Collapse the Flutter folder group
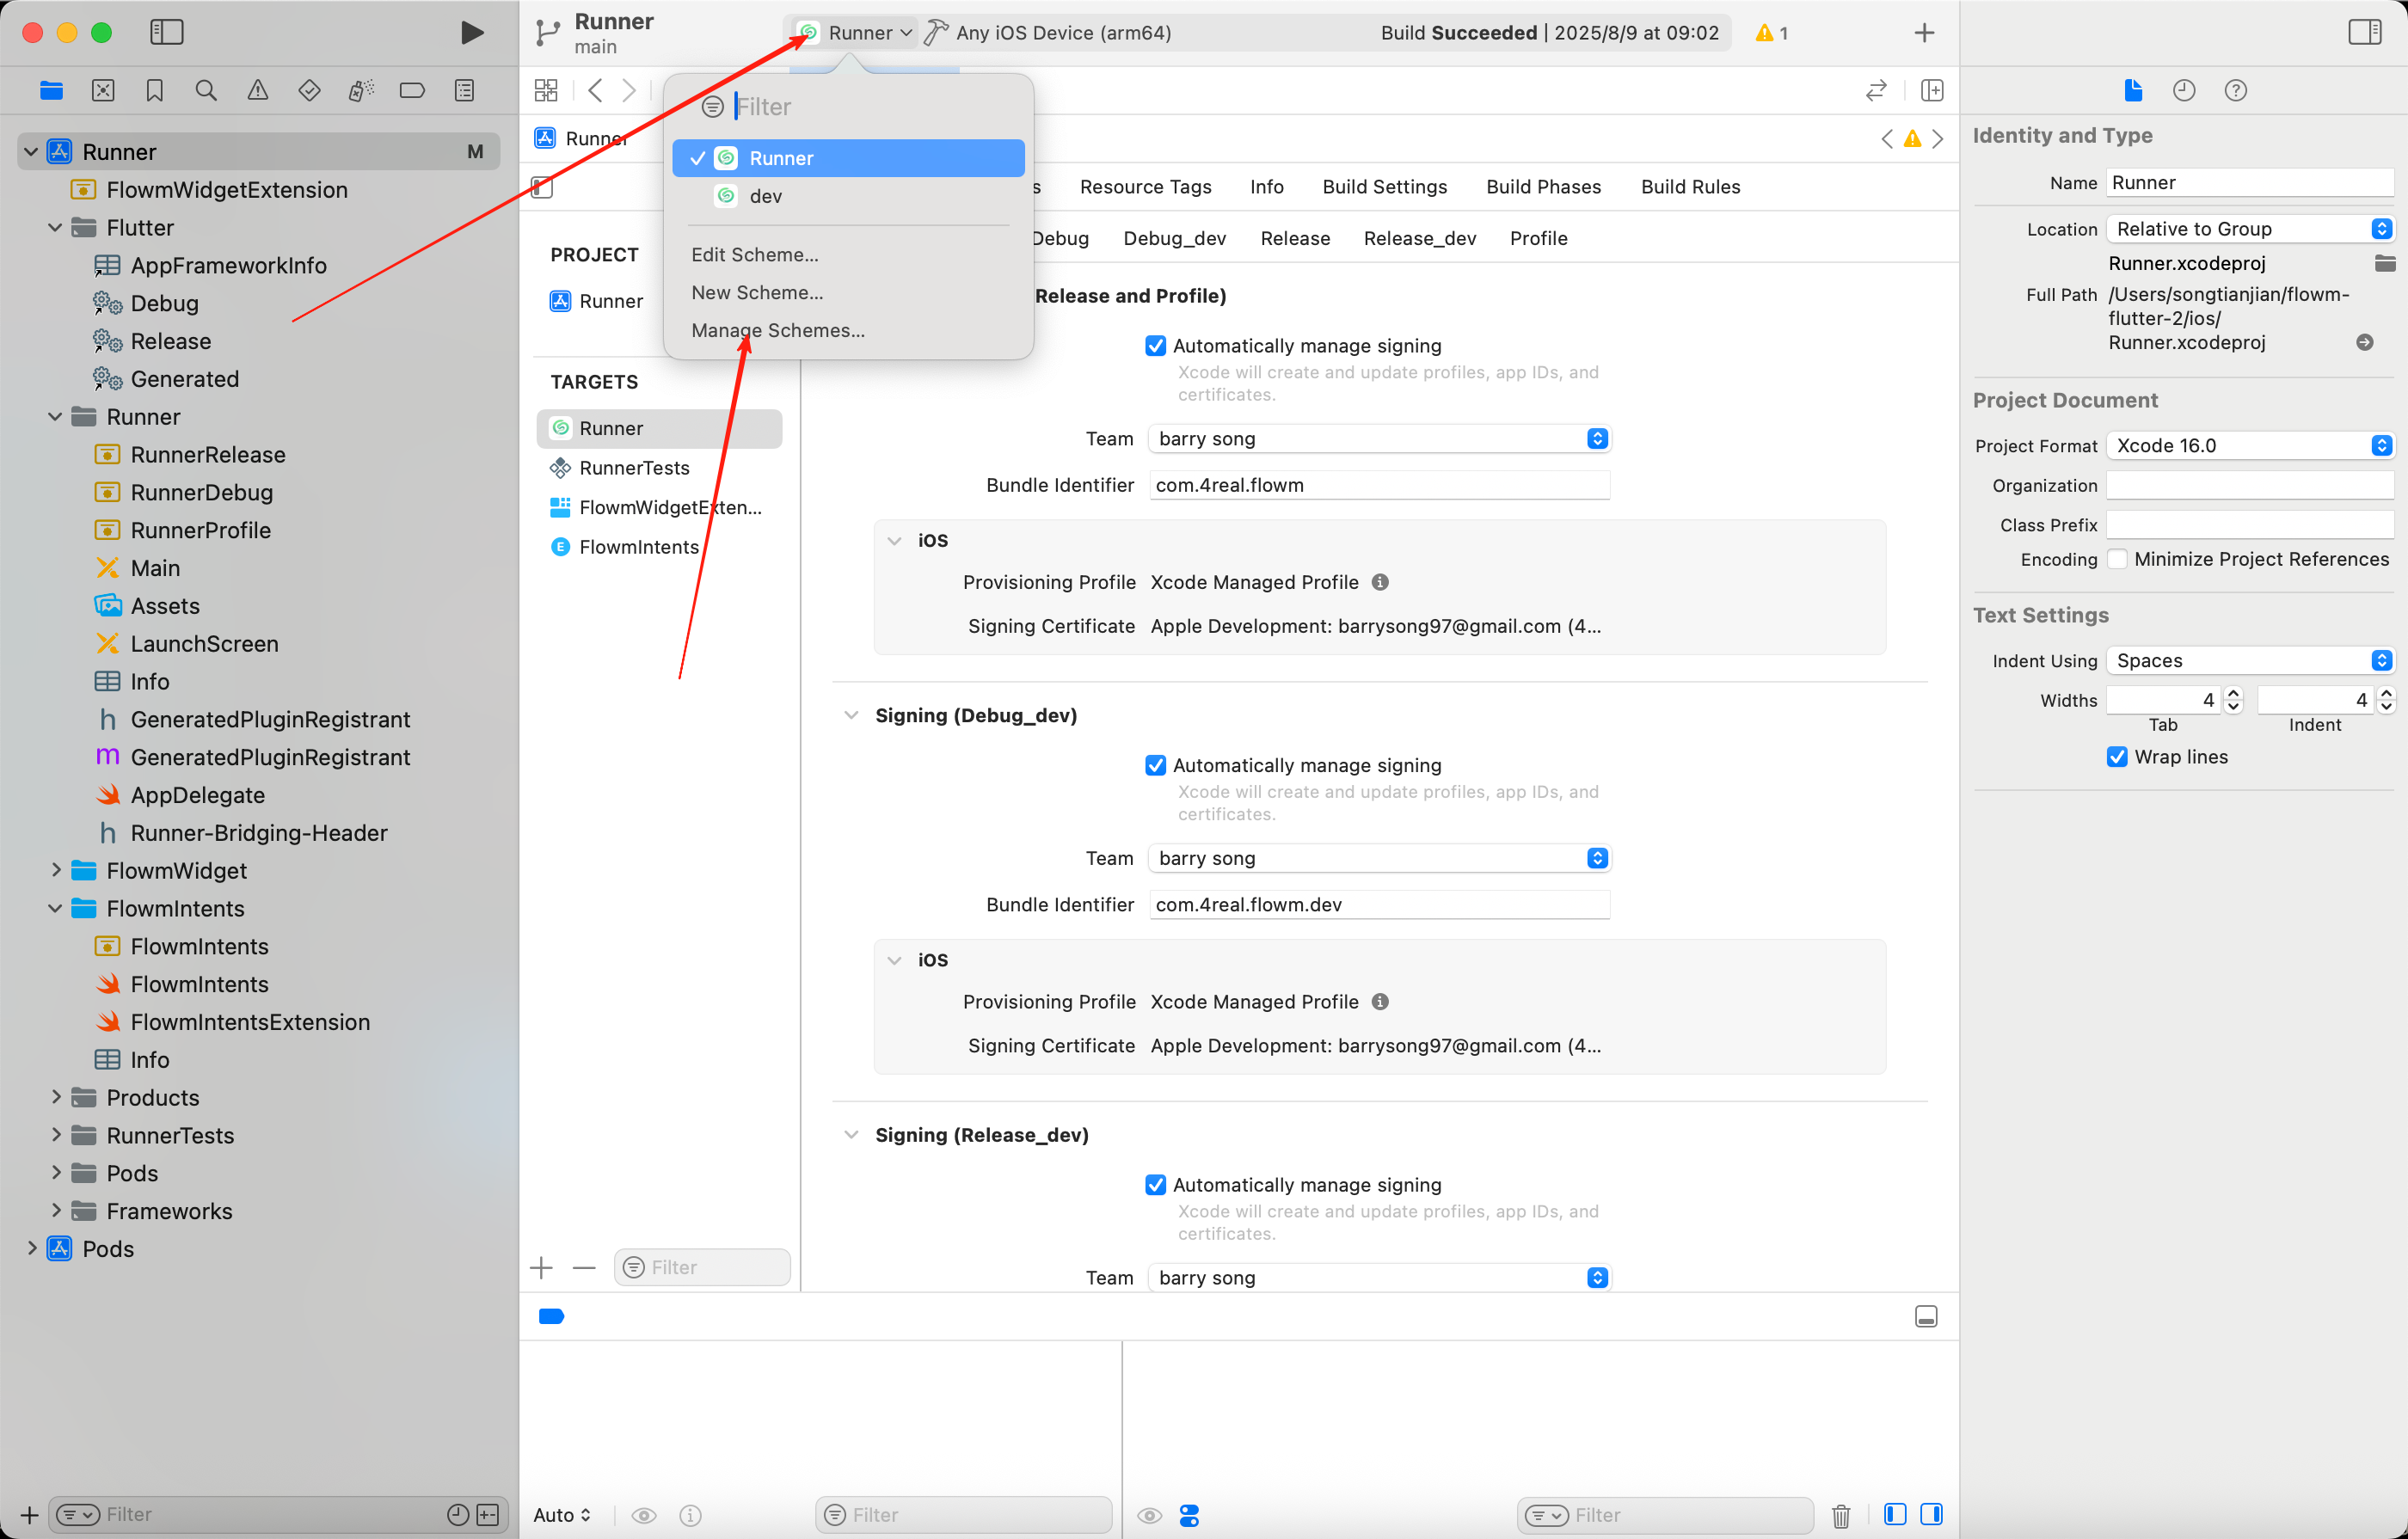Viewport: 2408px width, 1539px height. click(x=55, y=228)
